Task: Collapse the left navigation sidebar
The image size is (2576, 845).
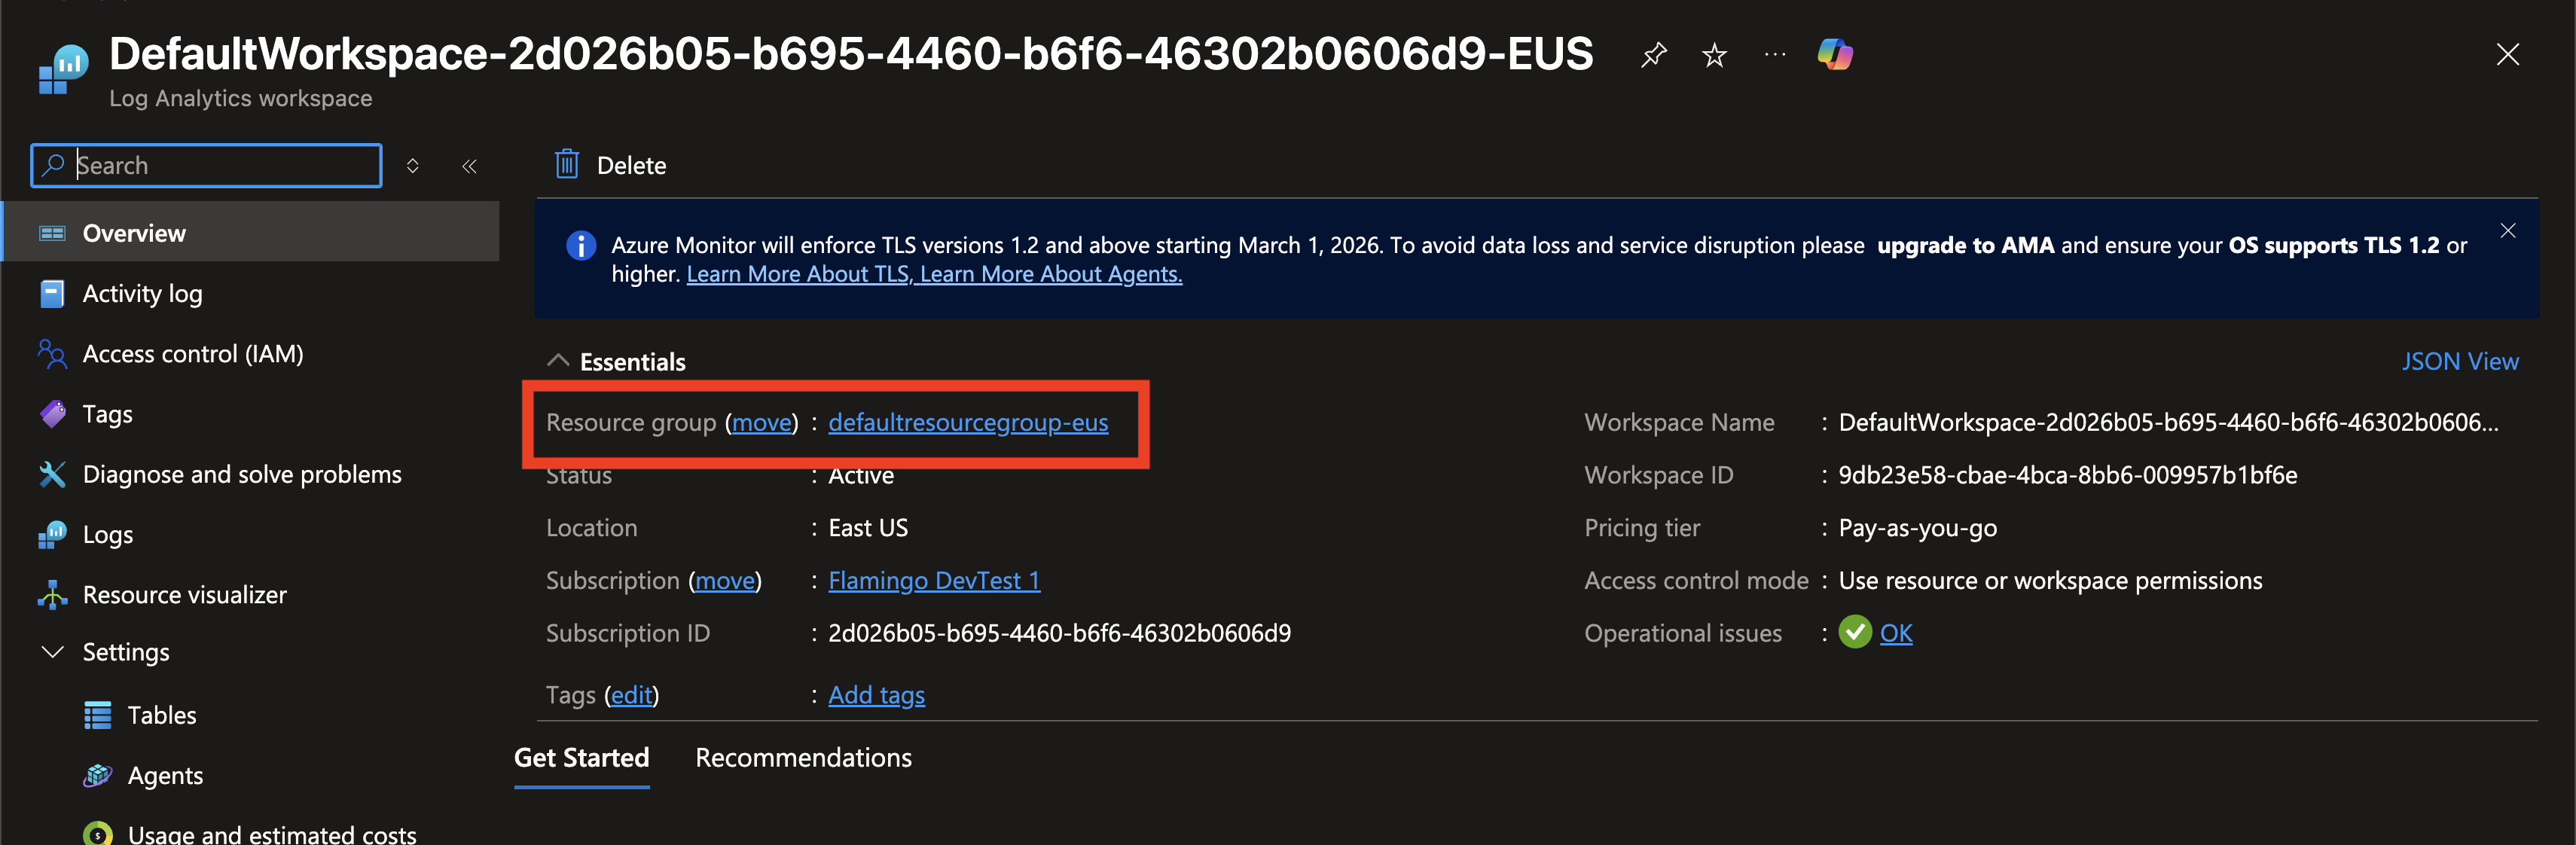Action: 469,166
